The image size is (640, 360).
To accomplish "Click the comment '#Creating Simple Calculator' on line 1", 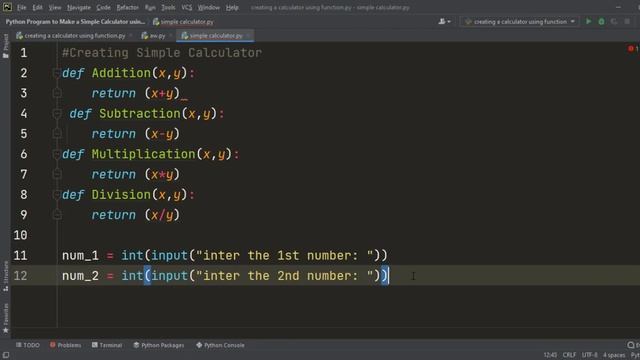I will (162, 53).
